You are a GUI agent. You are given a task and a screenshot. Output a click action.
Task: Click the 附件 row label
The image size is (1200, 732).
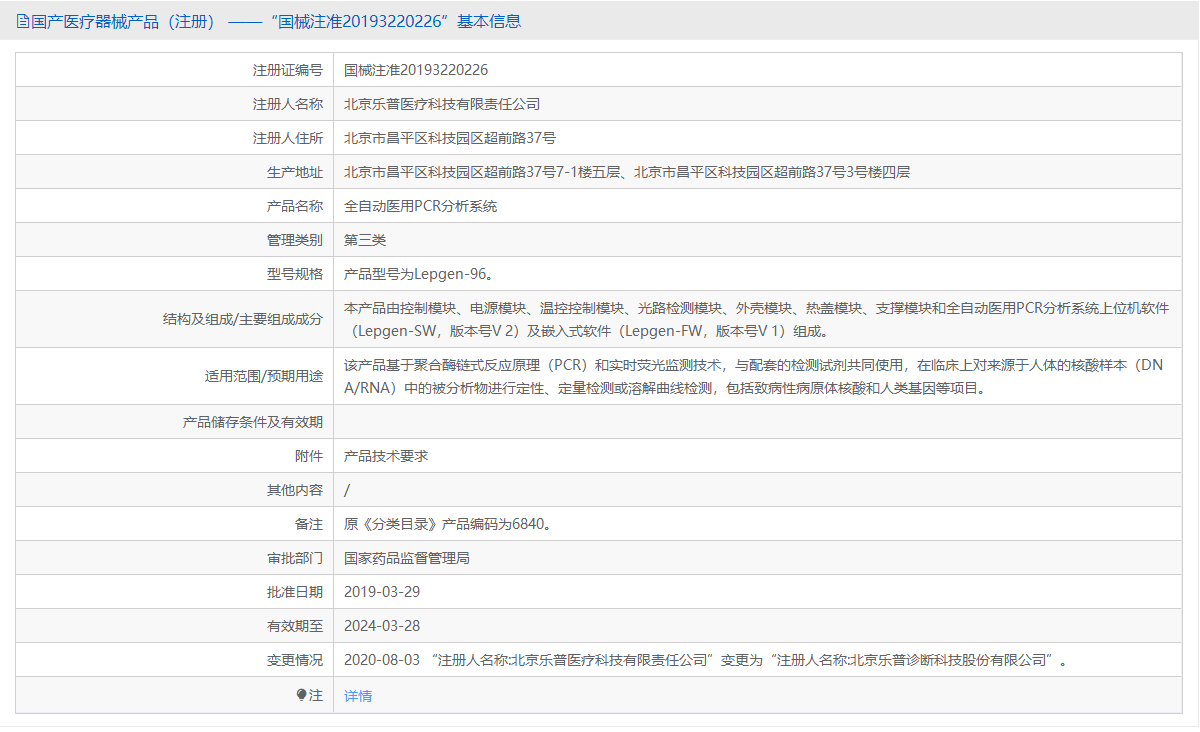click(309, 456)
